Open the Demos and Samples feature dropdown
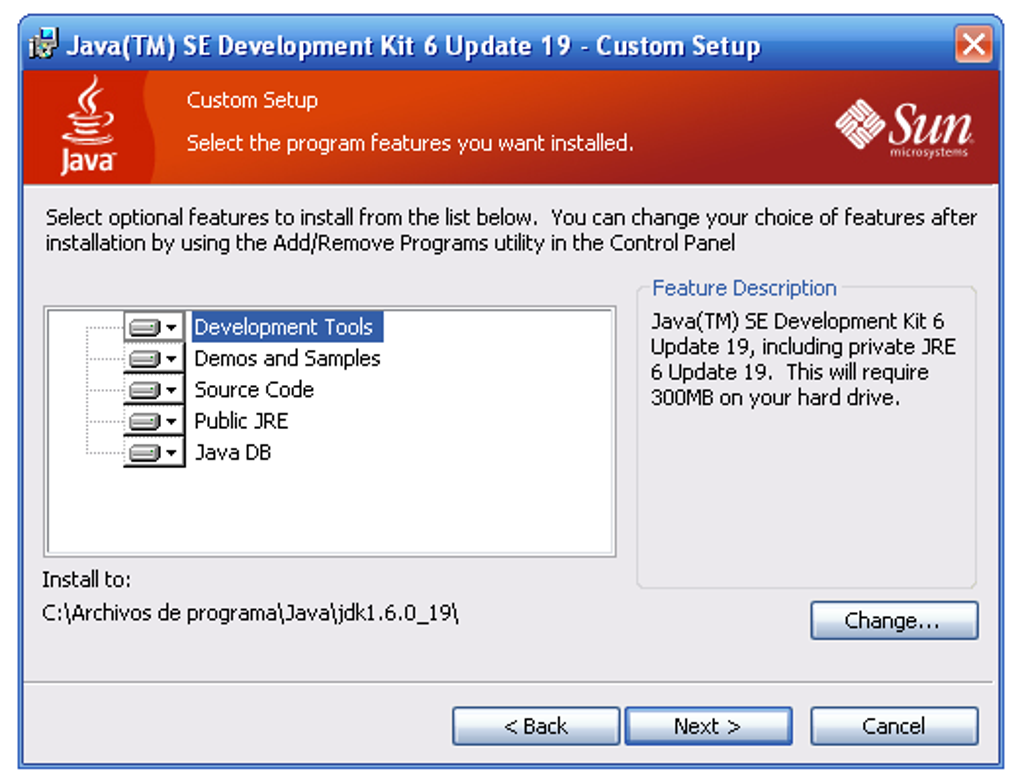The image size is (1020, 775). 172,357
